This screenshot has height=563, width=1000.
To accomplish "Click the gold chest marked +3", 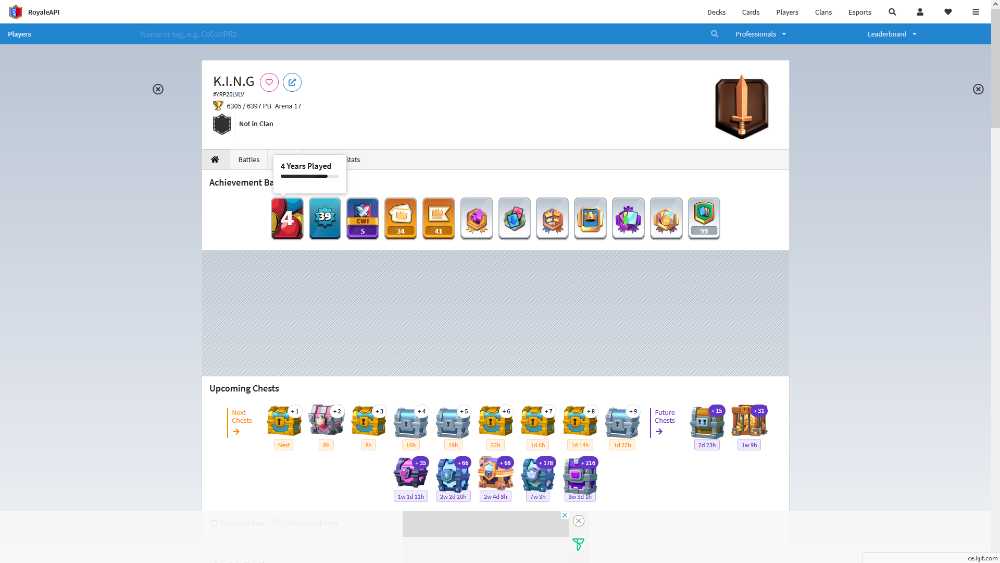I will pos(368,421).
